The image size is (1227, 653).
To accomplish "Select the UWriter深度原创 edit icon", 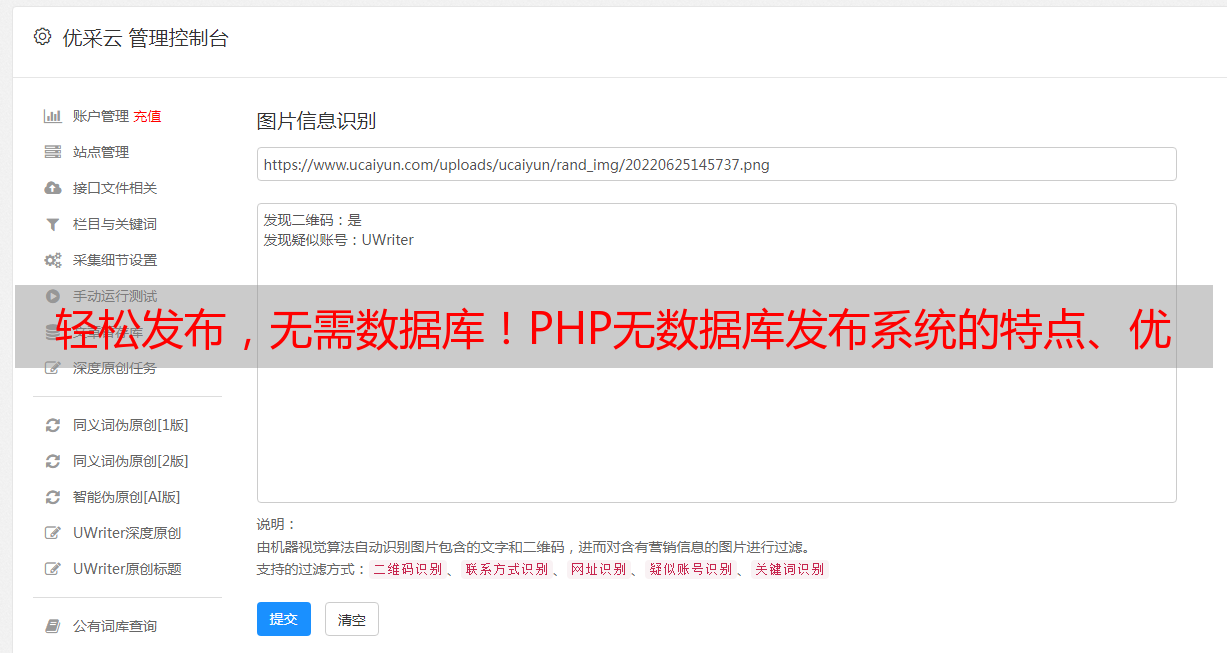I will (53, 533).
